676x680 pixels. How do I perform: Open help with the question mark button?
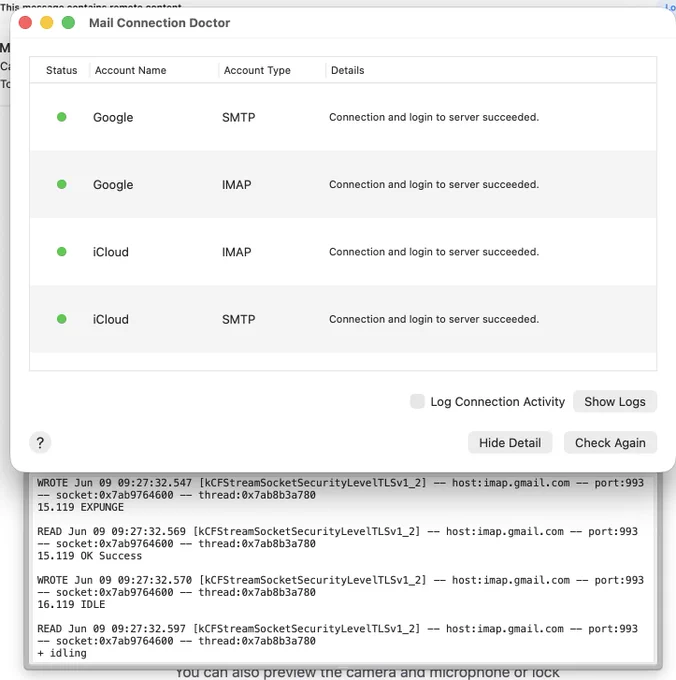(40, 442)
